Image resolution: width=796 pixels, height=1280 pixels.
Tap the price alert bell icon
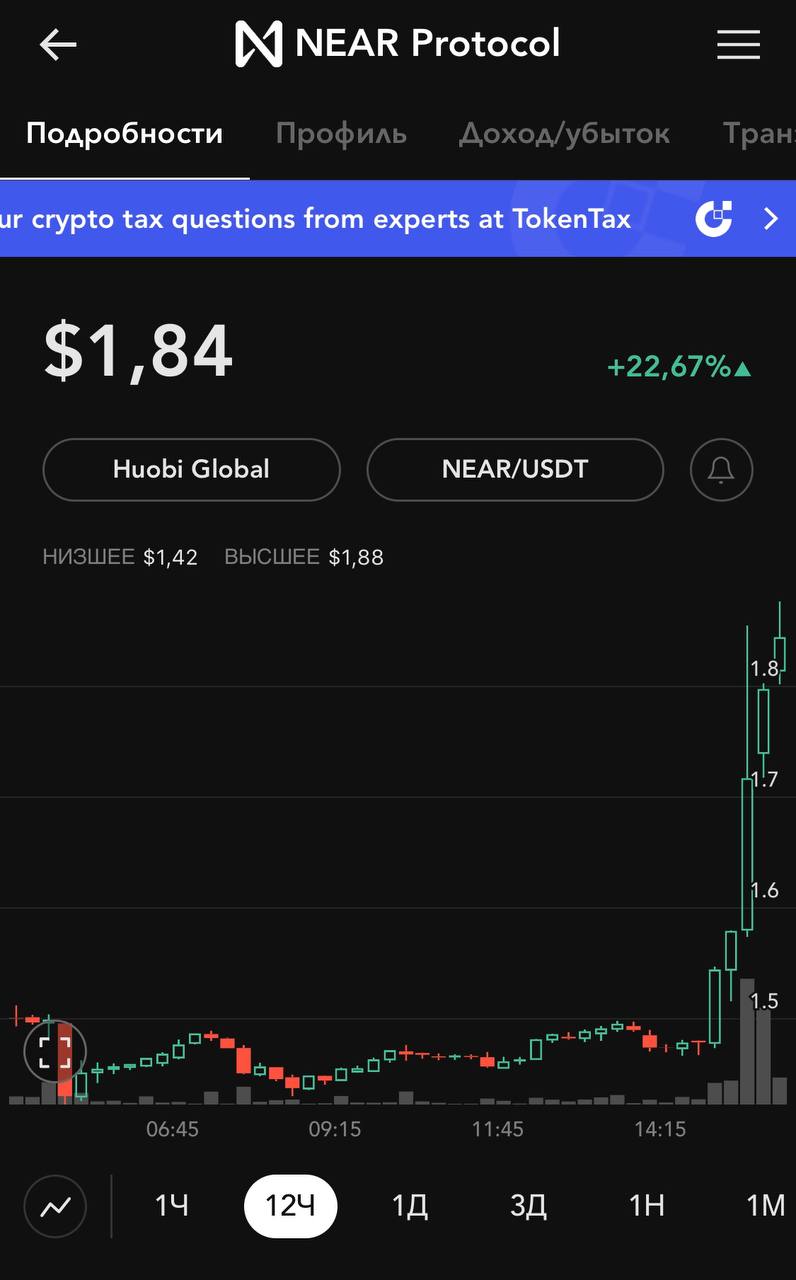click(721, 469)
